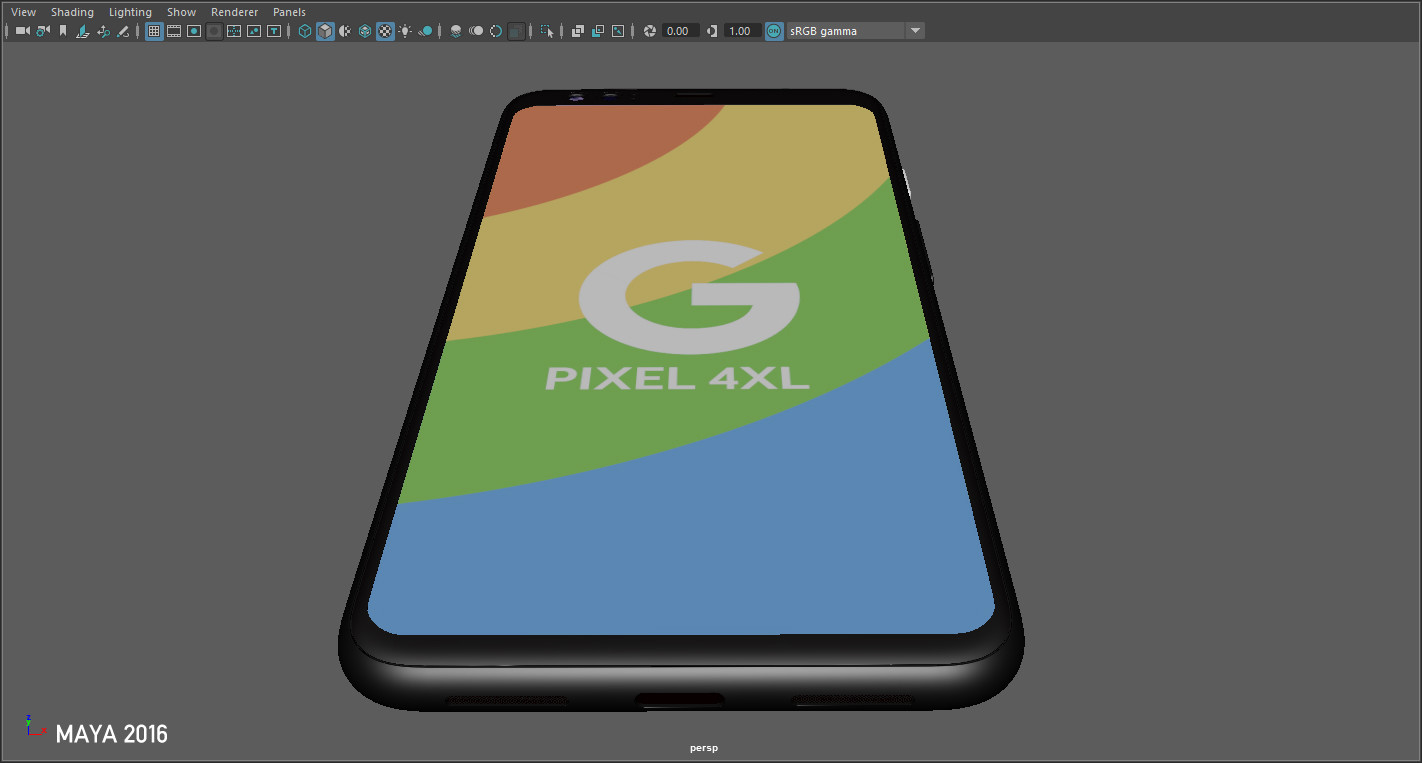Enable isolate select for the view
The height and width of the screenshot is (763, 1422).
click(546, 30)
